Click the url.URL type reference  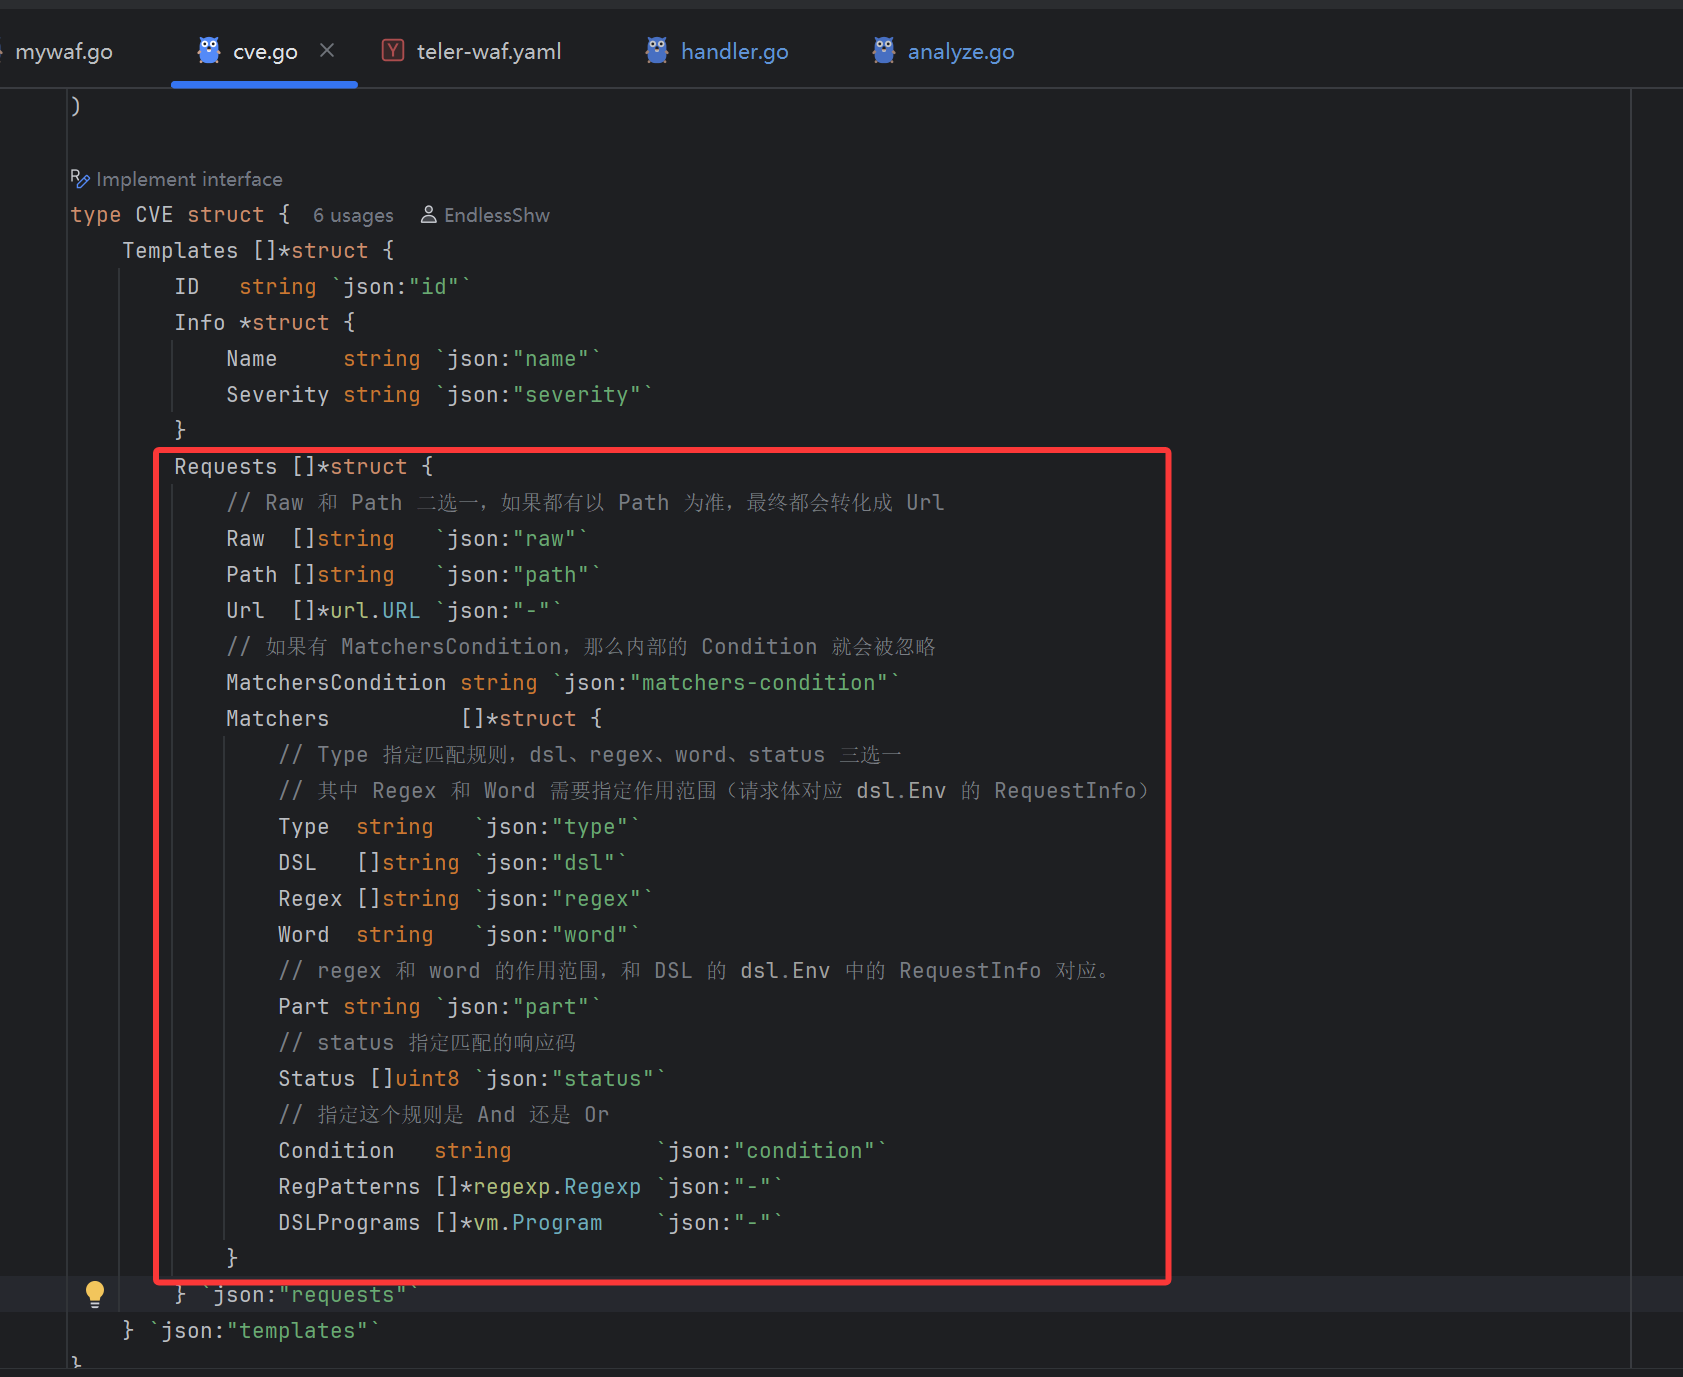[x=374, y=611]
